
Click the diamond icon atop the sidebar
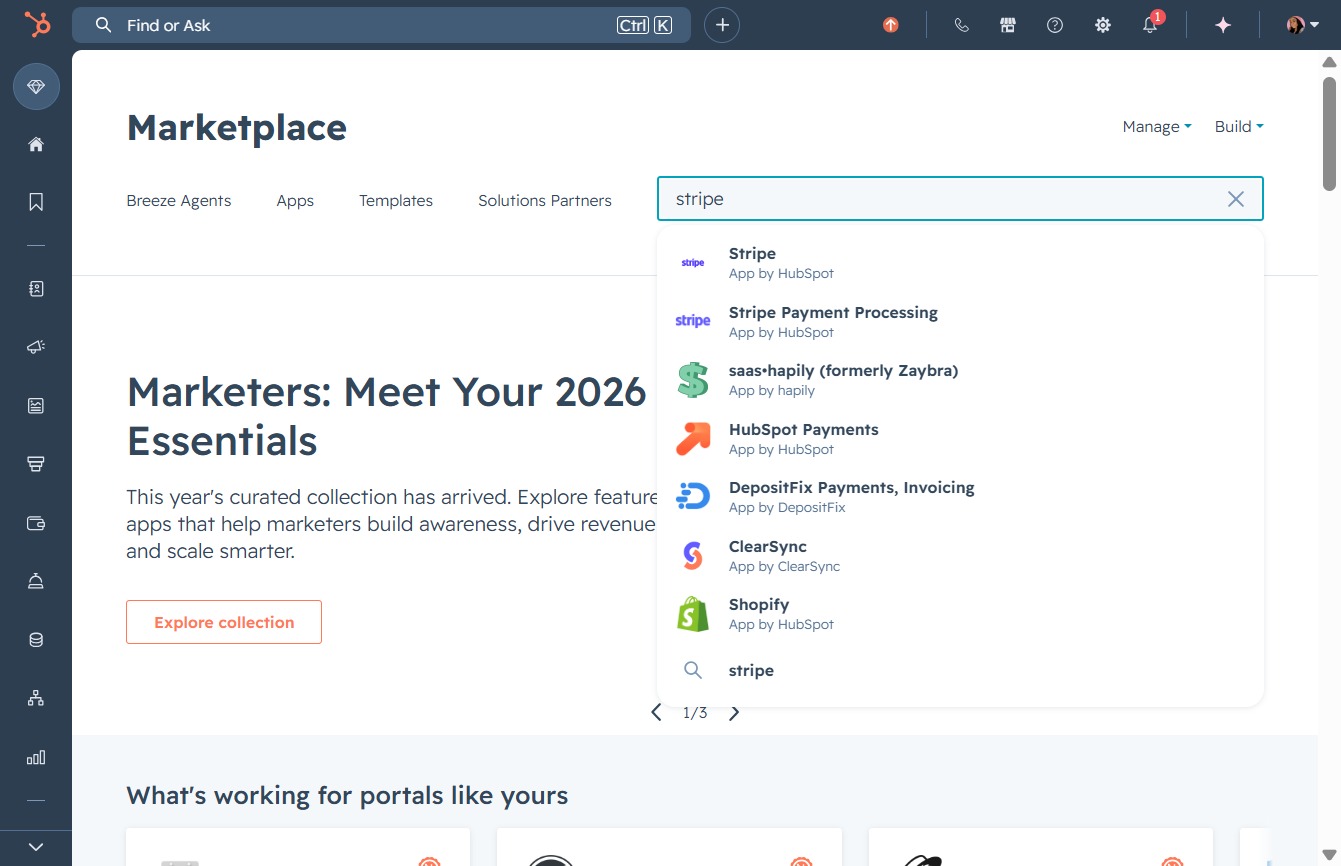coord(36,88)
